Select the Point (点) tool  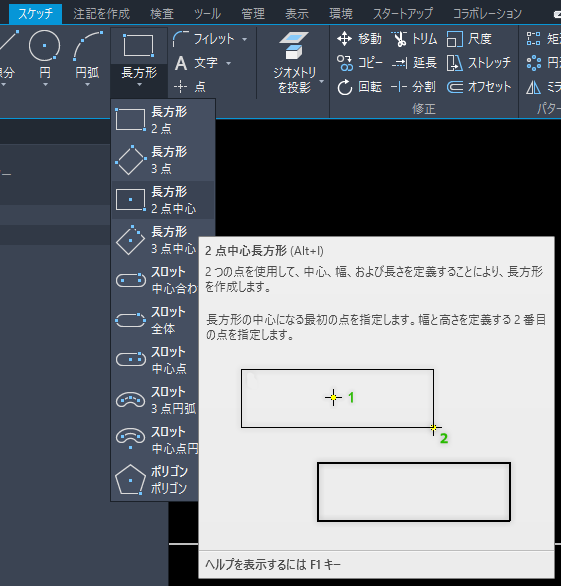[x=190, y=87]
